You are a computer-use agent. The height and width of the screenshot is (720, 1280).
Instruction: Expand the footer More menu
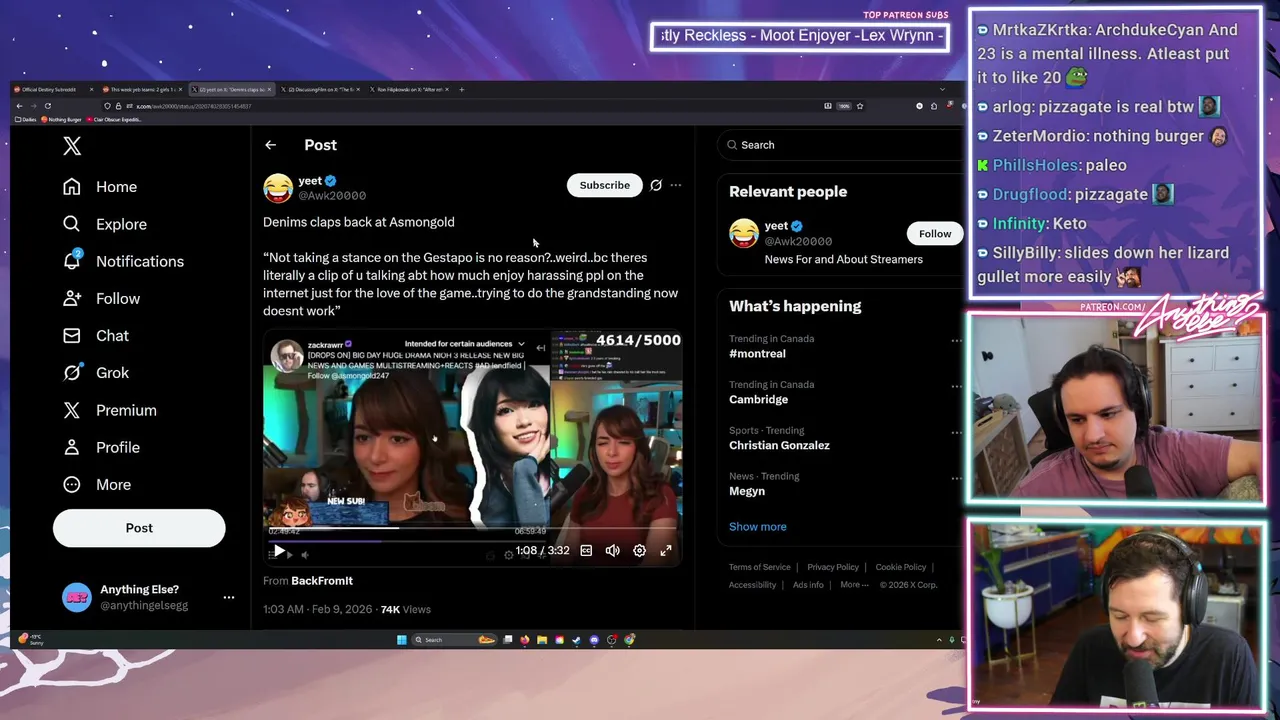click(854, 585)
